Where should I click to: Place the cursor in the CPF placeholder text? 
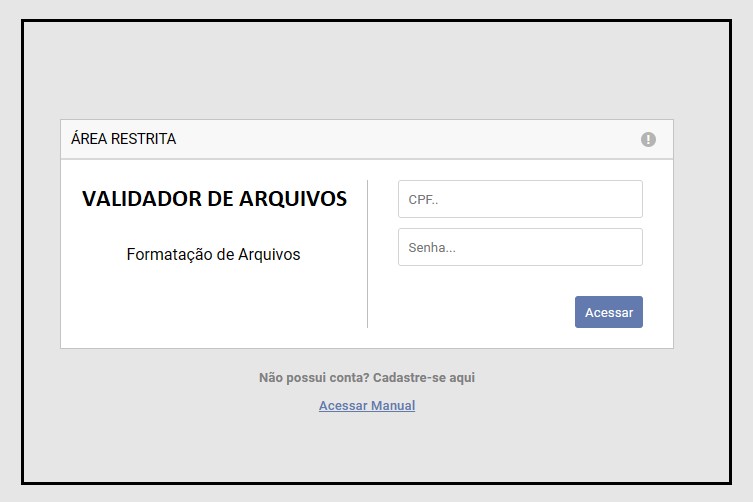(x=424, y=200)
